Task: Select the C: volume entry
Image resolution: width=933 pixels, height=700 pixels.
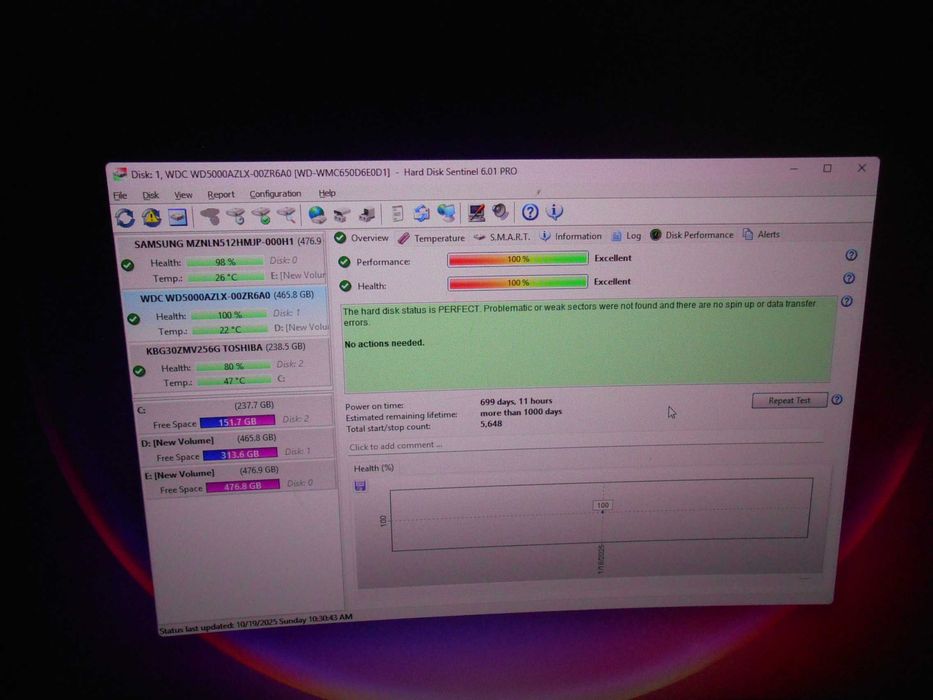Action: click(x=234, y=414)
